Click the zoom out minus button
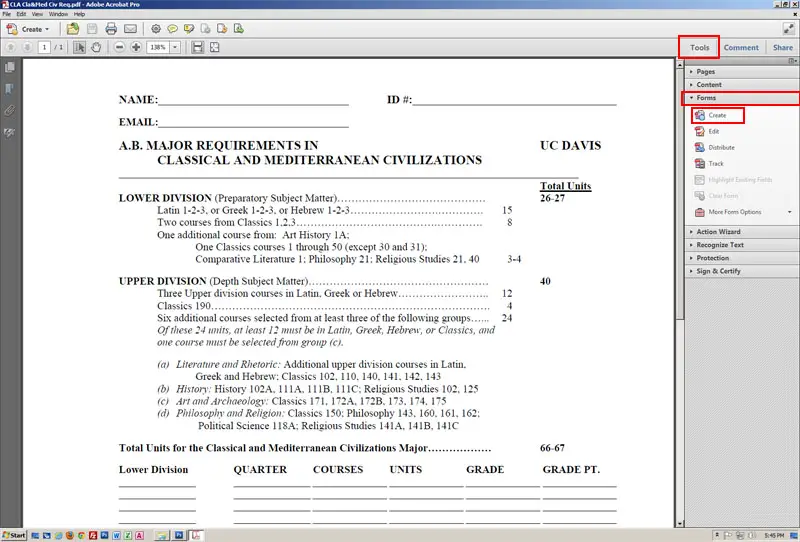This screenshot has height=542, width=800. coord(119,47)
